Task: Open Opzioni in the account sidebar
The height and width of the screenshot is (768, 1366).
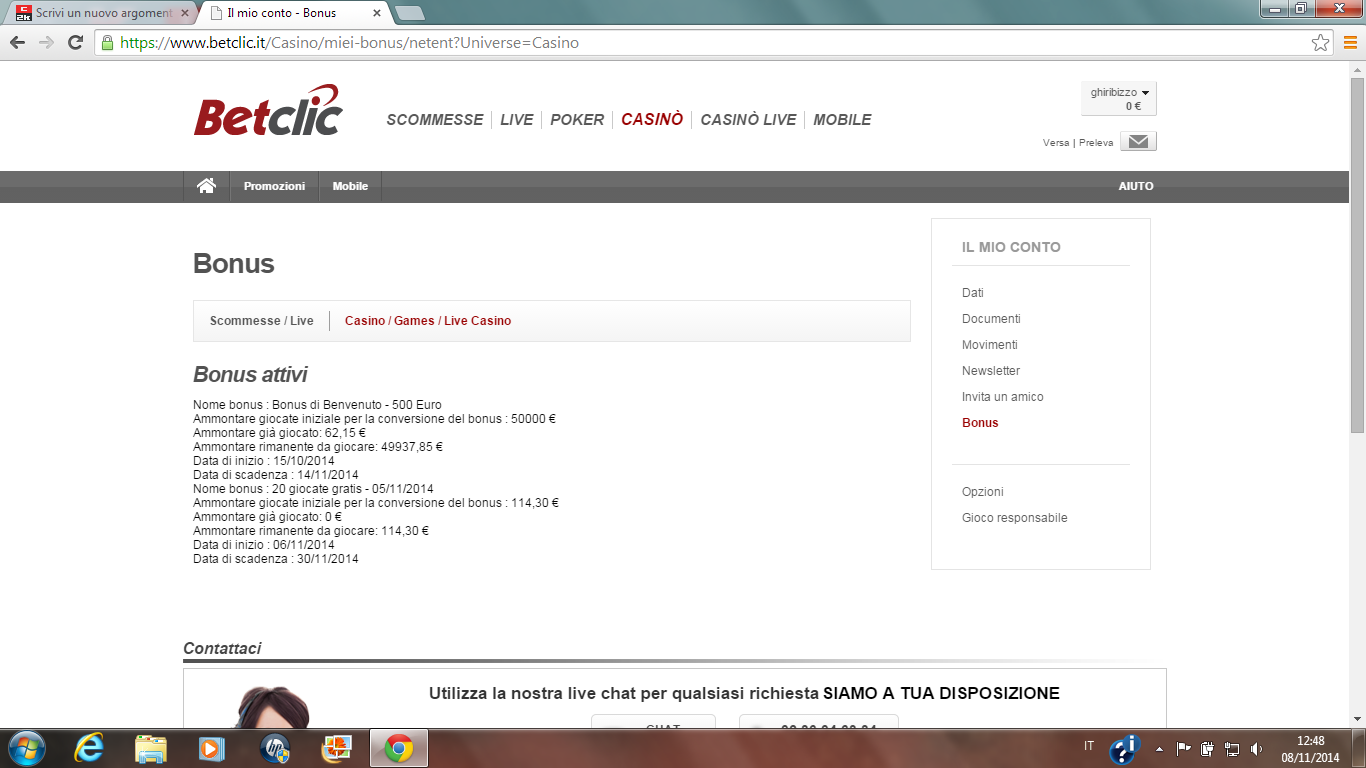Action: coord(983,492)
